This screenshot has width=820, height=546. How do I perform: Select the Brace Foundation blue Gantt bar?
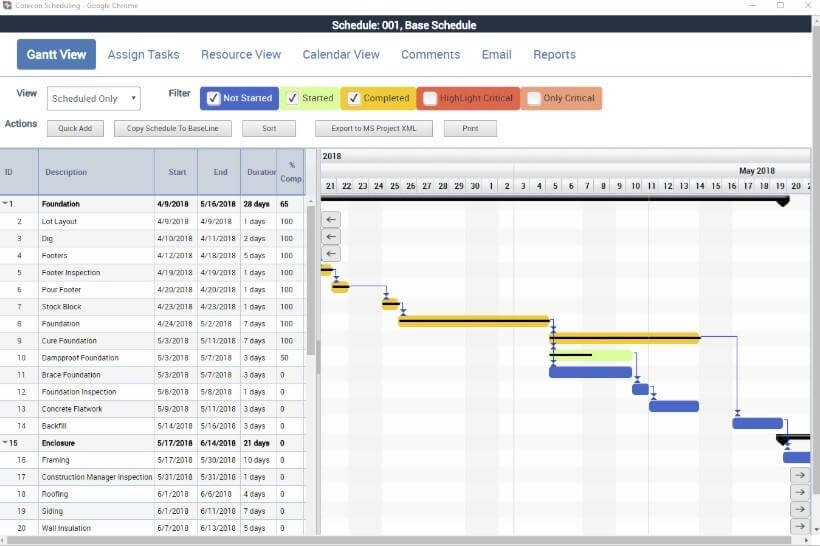(x=590, y=372)
